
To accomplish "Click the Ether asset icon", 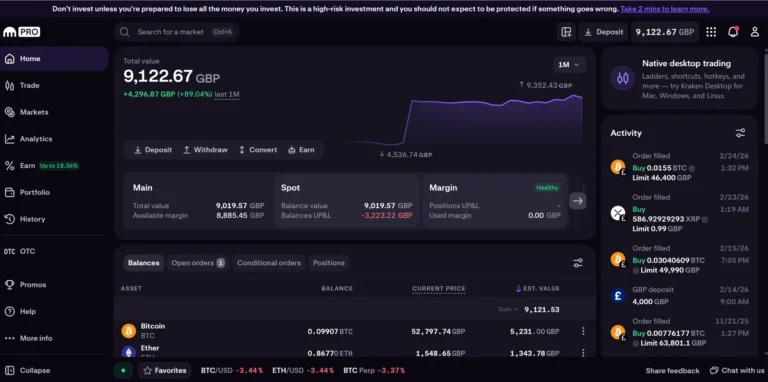I will pyautogui.click(x=129, y=352).
